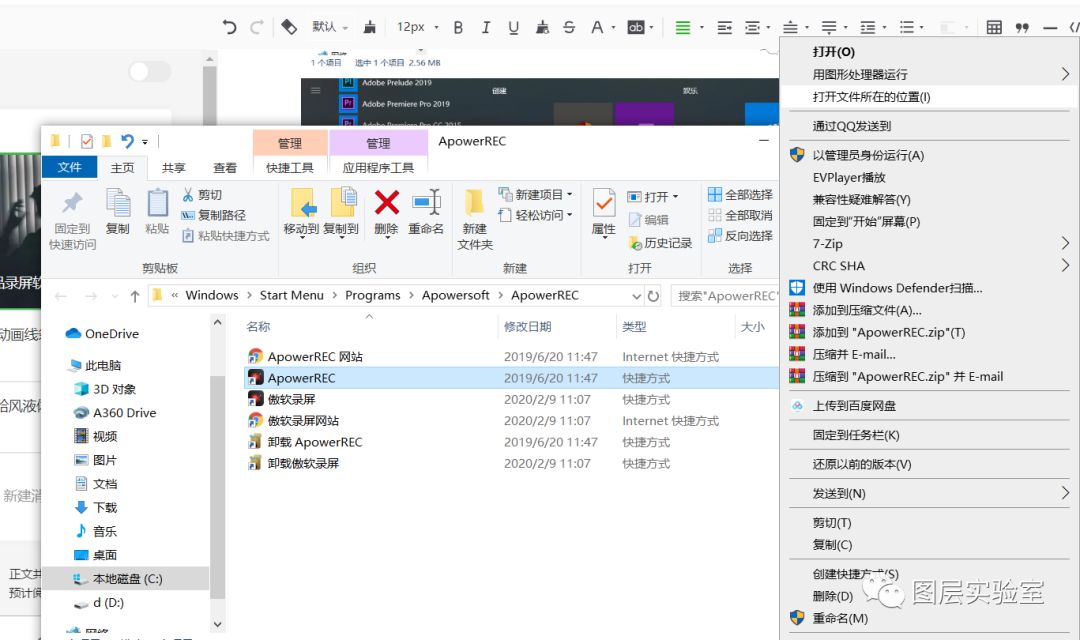The image size is (1080, 640).
Task: Select the 卸载 ApowerREC file row
Action: coord(512,442)
